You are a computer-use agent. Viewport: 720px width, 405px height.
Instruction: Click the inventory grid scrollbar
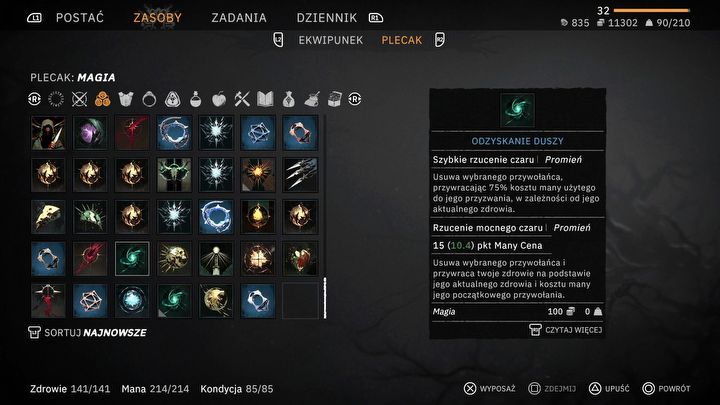click(x=325, y=298)
